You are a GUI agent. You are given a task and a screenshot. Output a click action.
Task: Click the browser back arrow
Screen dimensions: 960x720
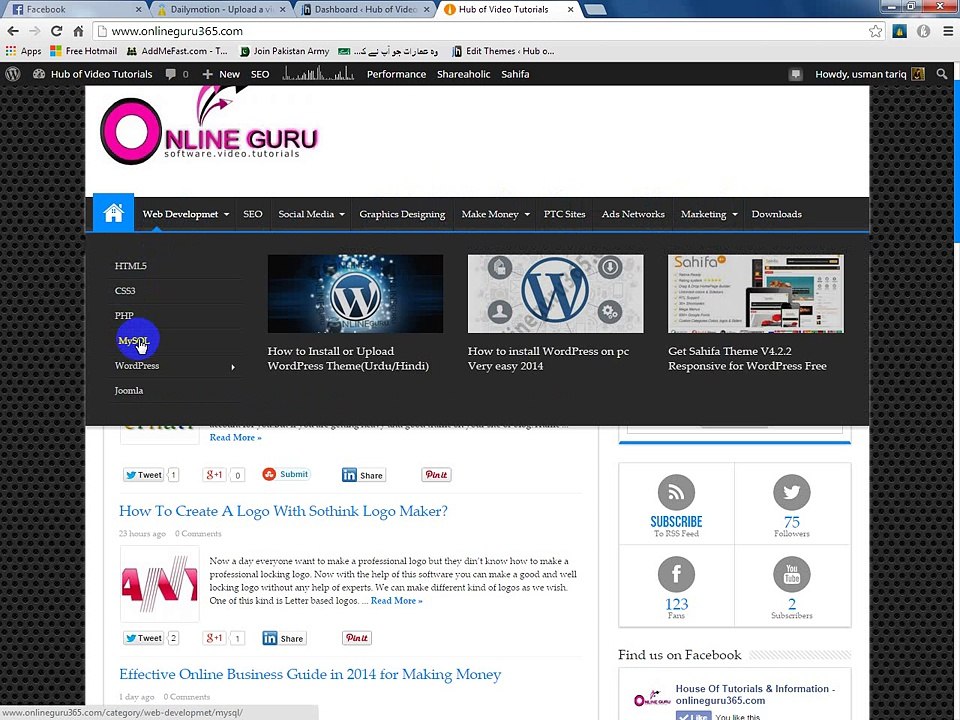[x=13, y=31]
